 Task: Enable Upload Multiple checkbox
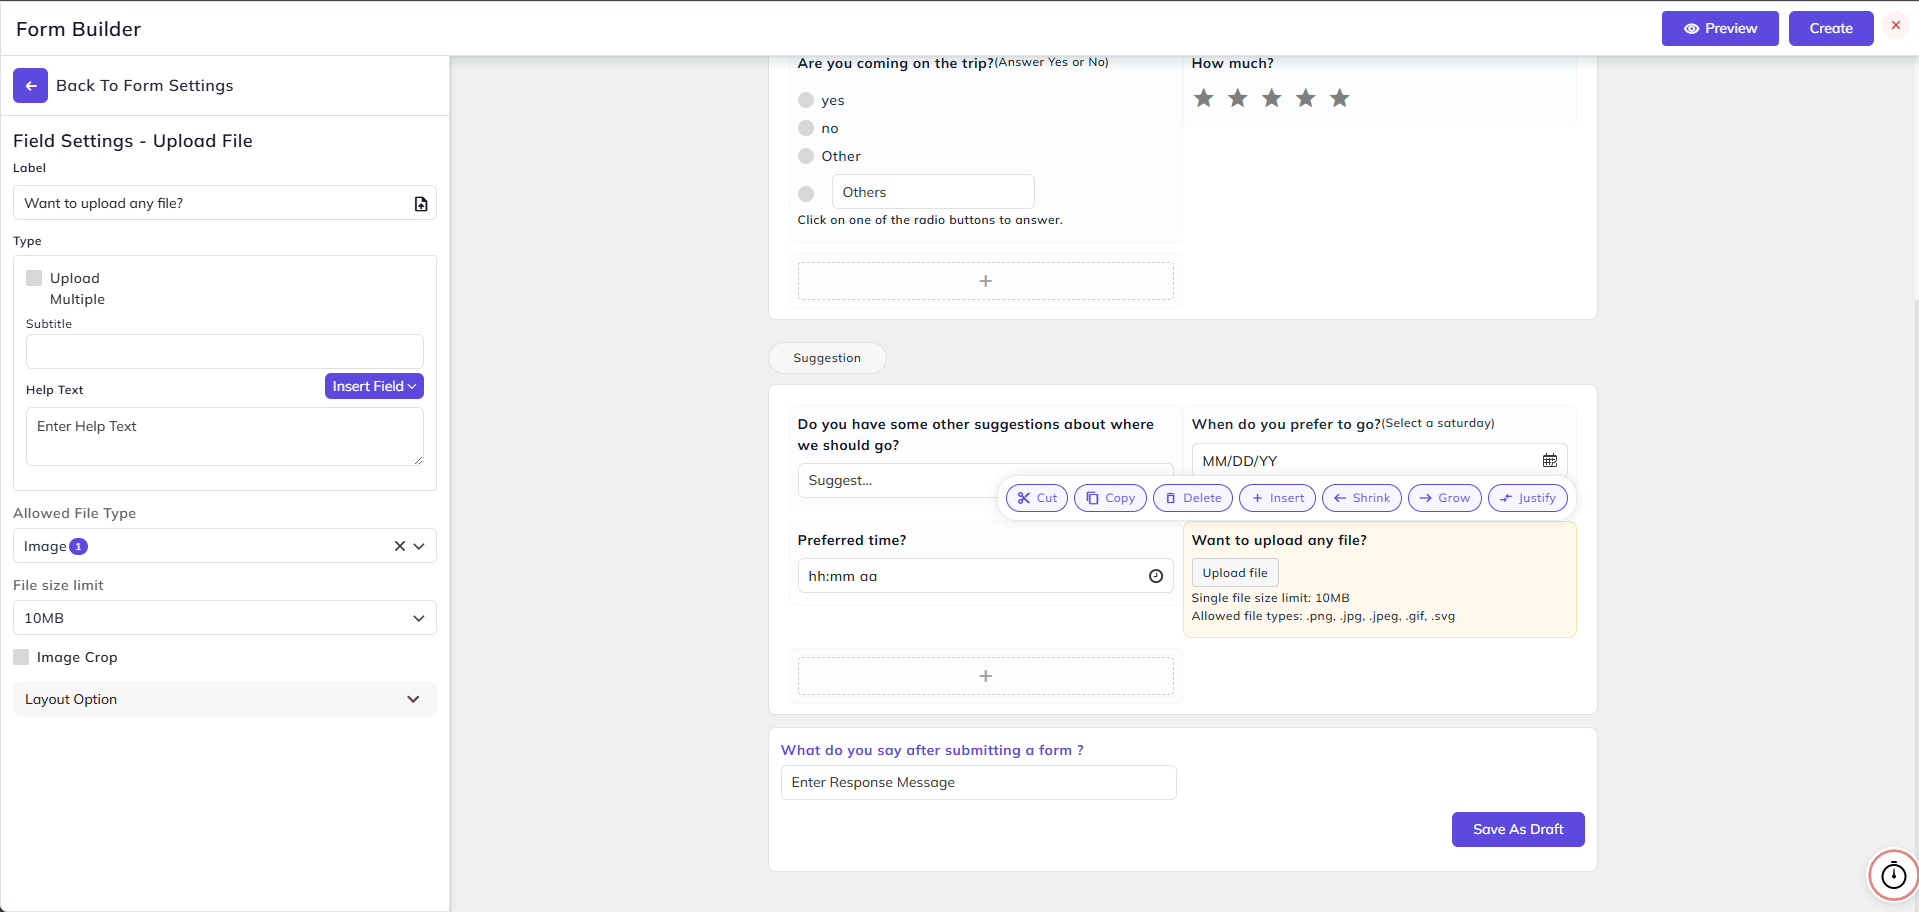[34, 278]
